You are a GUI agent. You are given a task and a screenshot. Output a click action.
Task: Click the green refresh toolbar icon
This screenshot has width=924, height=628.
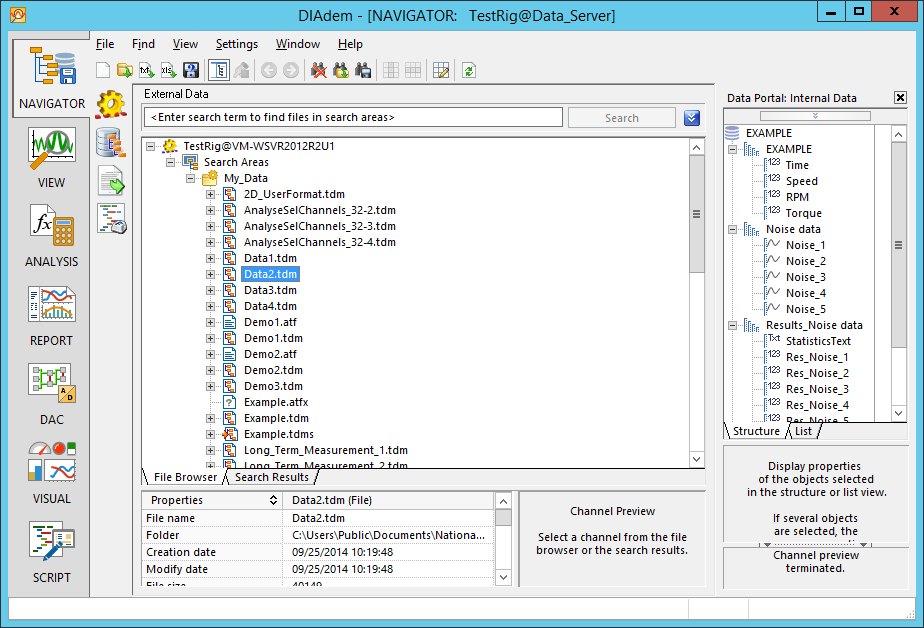(x=468, y=70)
